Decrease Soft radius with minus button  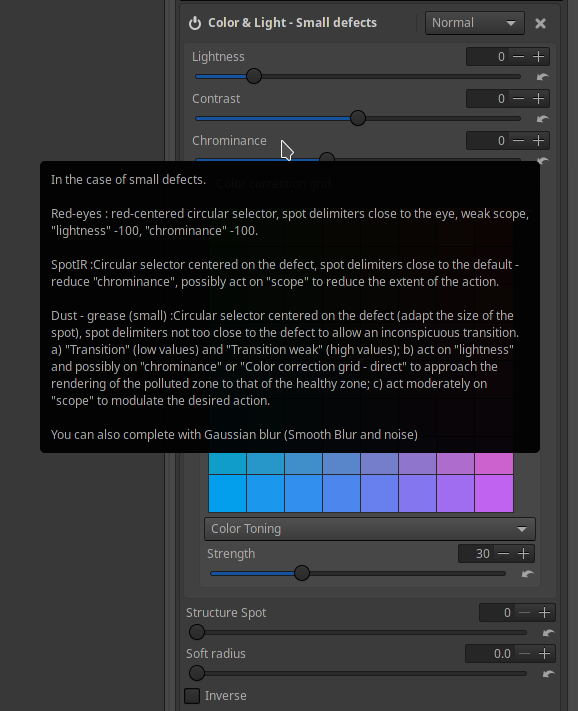[524, 653]
